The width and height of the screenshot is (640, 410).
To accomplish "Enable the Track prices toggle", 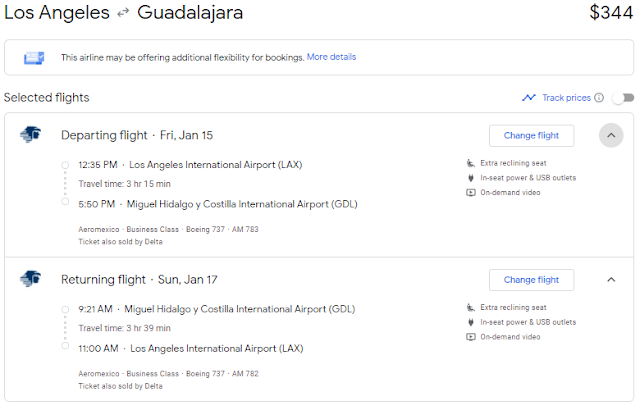I will click(x=623, y=98).
